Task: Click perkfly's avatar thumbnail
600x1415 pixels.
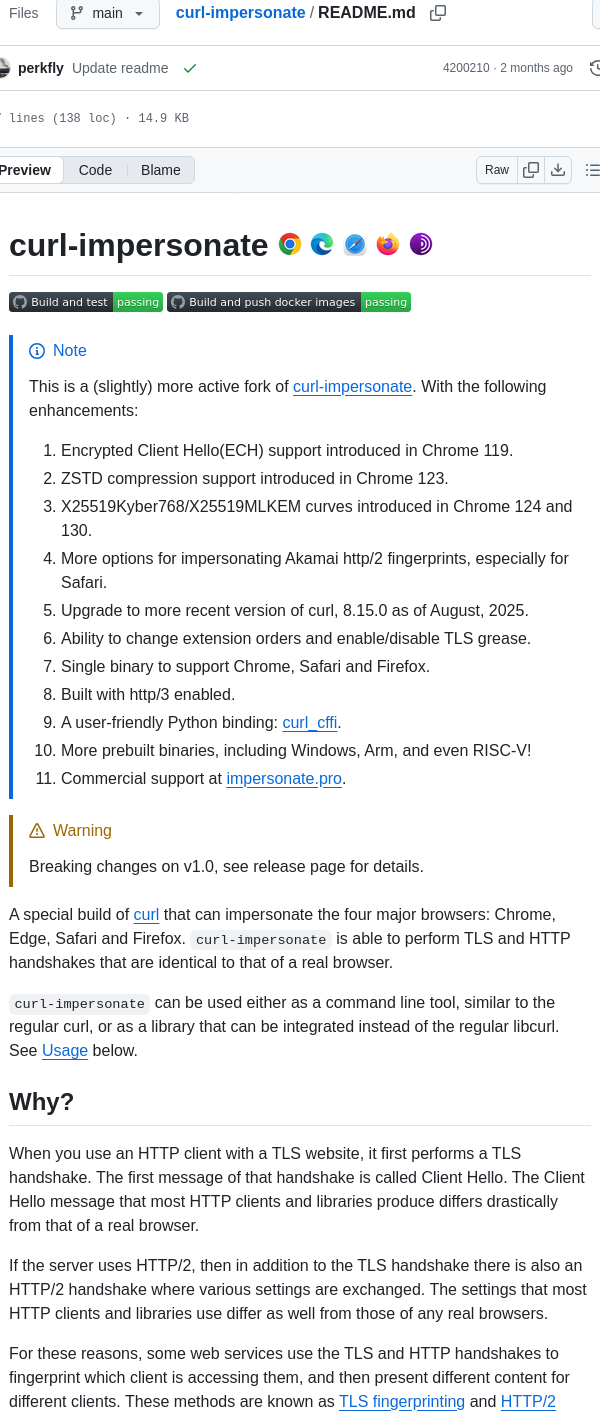Action: [7, 67]
